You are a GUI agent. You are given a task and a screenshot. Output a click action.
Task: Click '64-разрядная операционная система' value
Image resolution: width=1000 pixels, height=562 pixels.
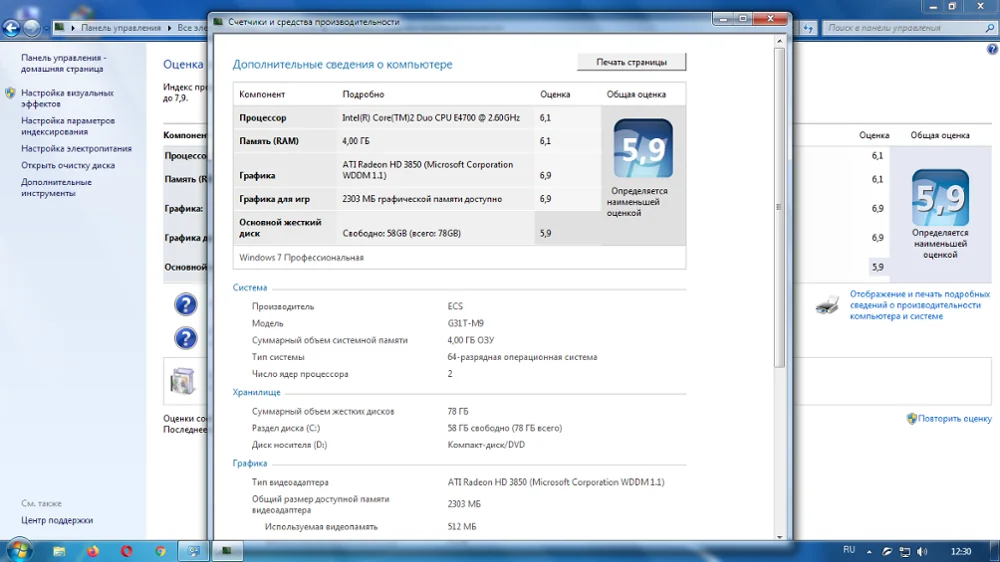point(522,357)
